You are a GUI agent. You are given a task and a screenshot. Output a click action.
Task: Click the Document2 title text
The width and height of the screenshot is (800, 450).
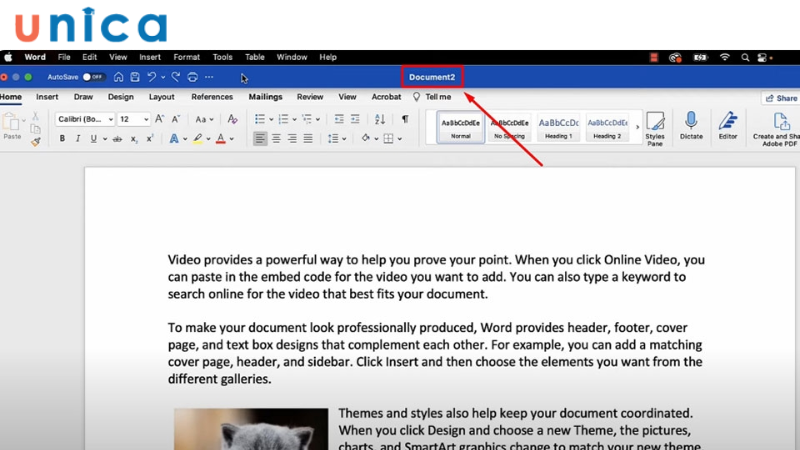(432, 77)
